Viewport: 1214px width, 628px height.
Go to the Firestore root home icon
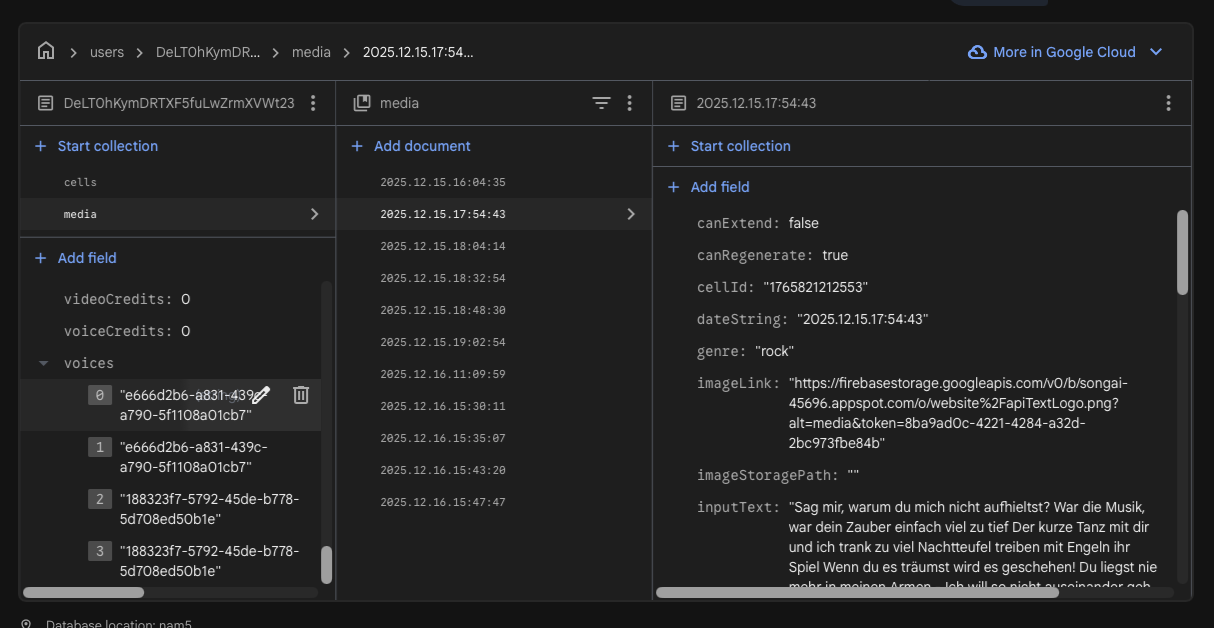point(46,51)
